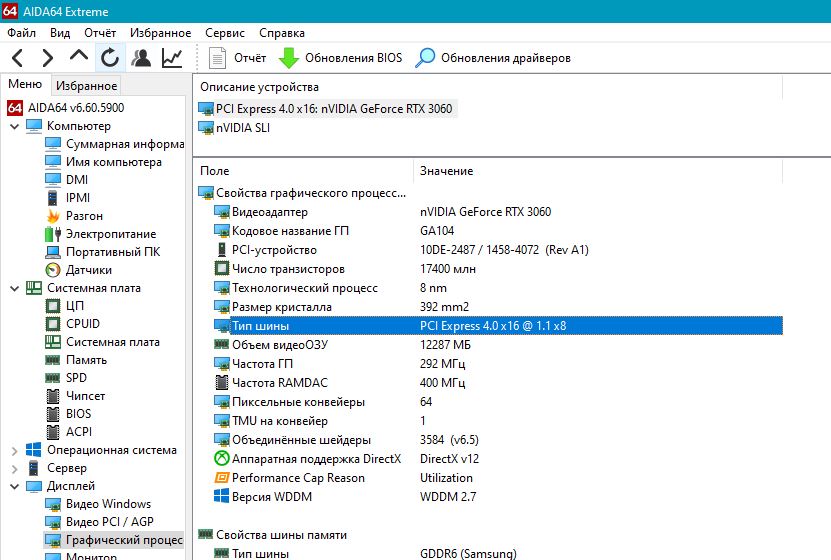Open Электропитание with battery plug icon
Image resolution: width=831 pixels, height=560 pixels.
coord(101,234)
